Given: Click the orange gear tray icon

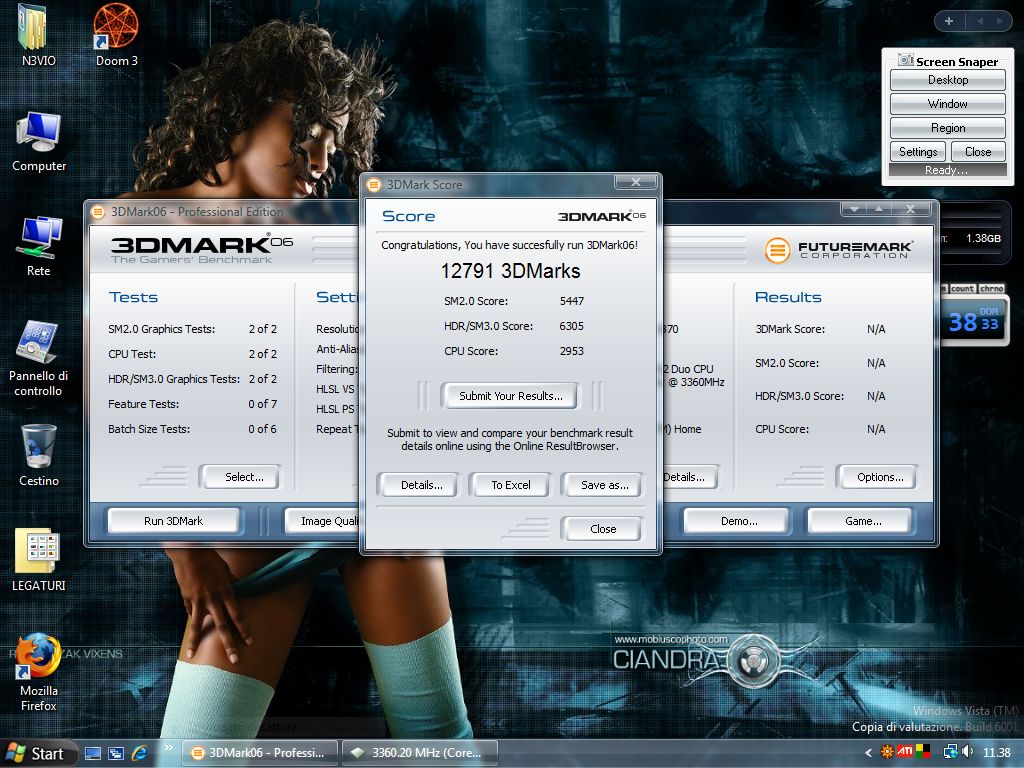Looking at the screenshot, I should point(887,752).
